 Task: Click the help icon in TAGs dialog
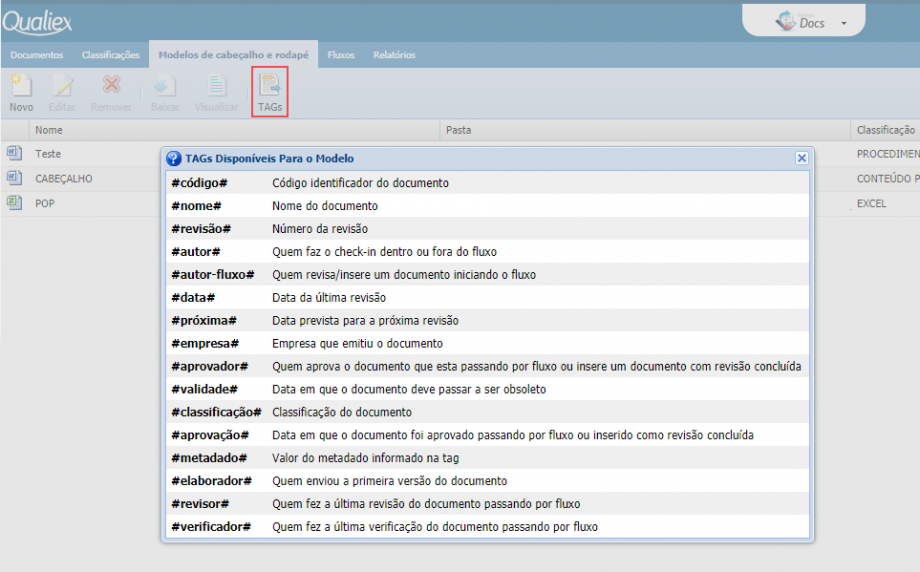[x=173, y=158]
